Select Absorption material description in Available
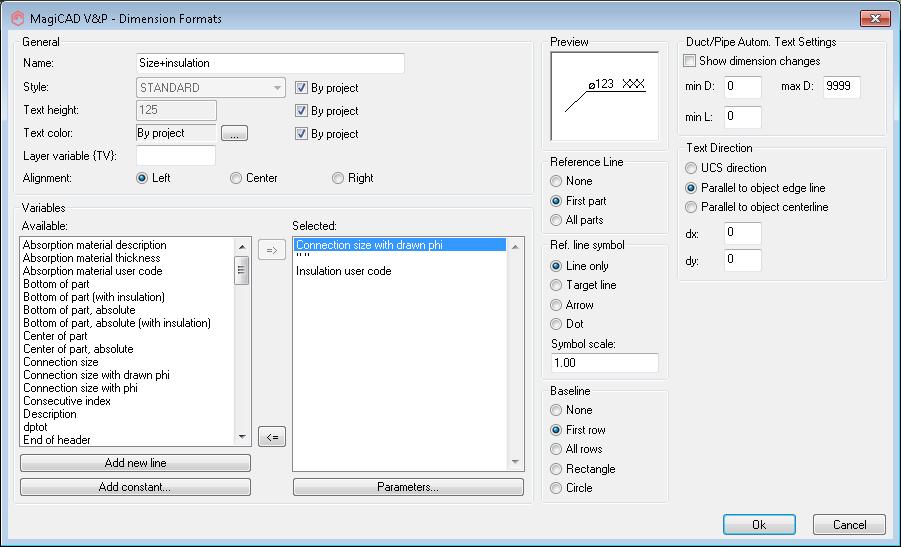Viewport: 901px width, 547px height. [95, 245]
